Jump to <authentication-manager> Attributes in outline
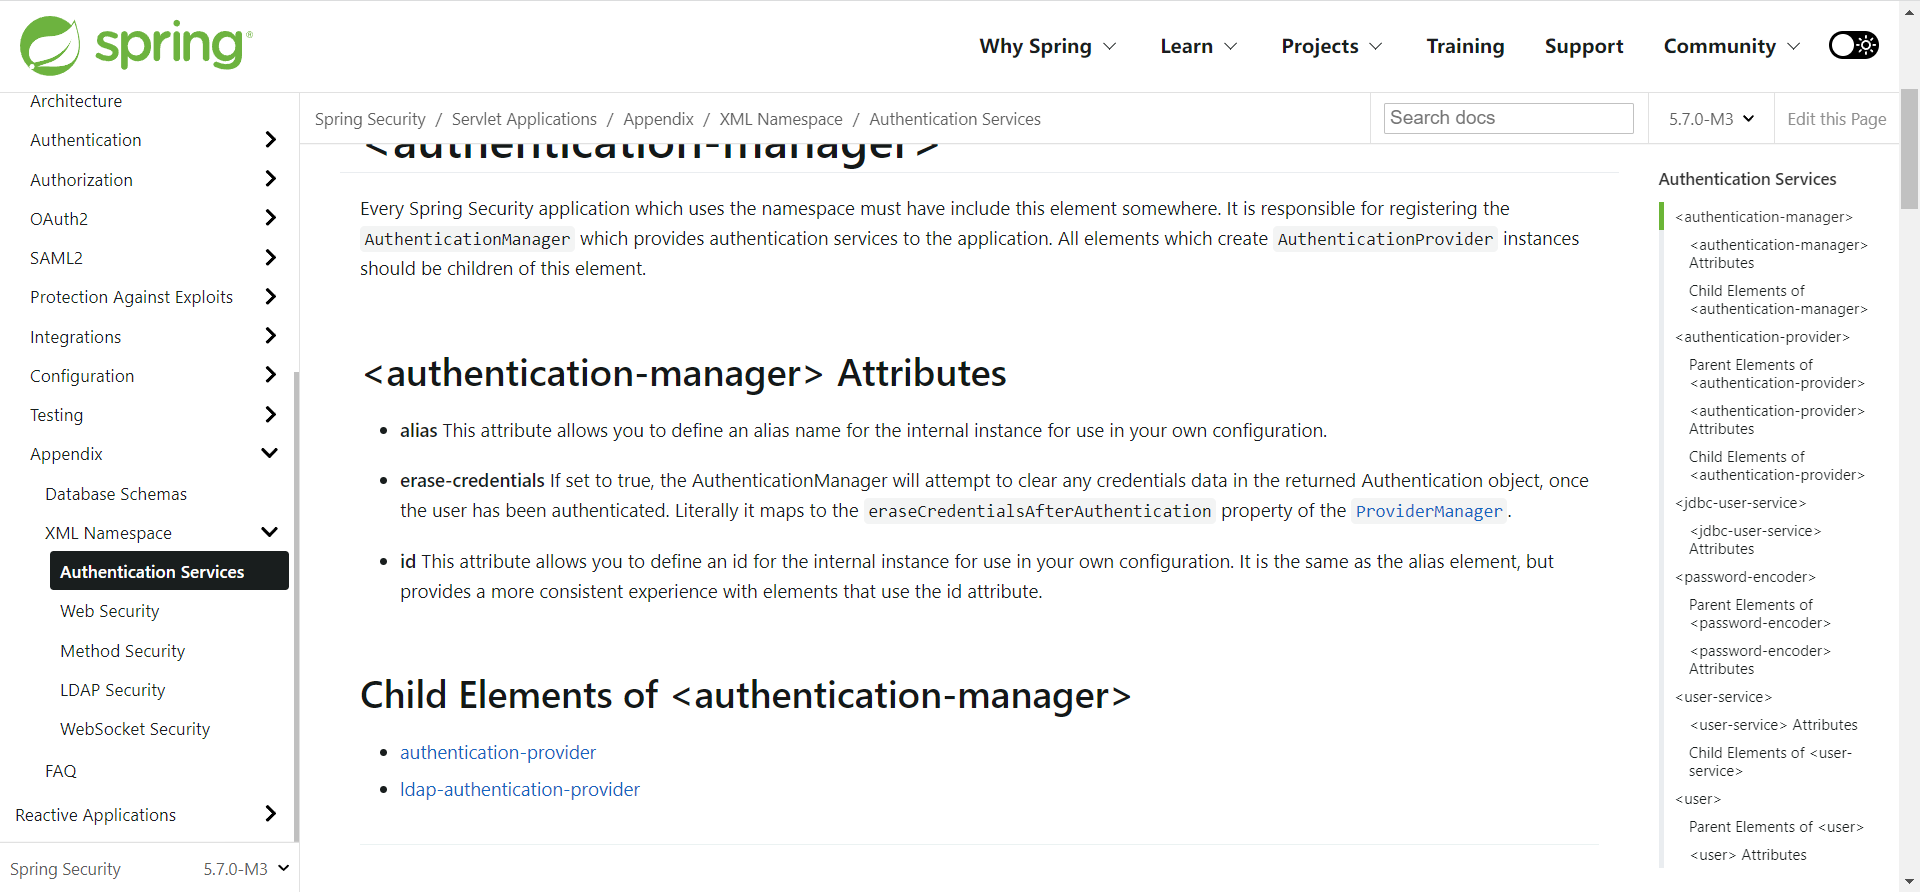Viewport: 1920px width, 892px height. (1778, 254)
